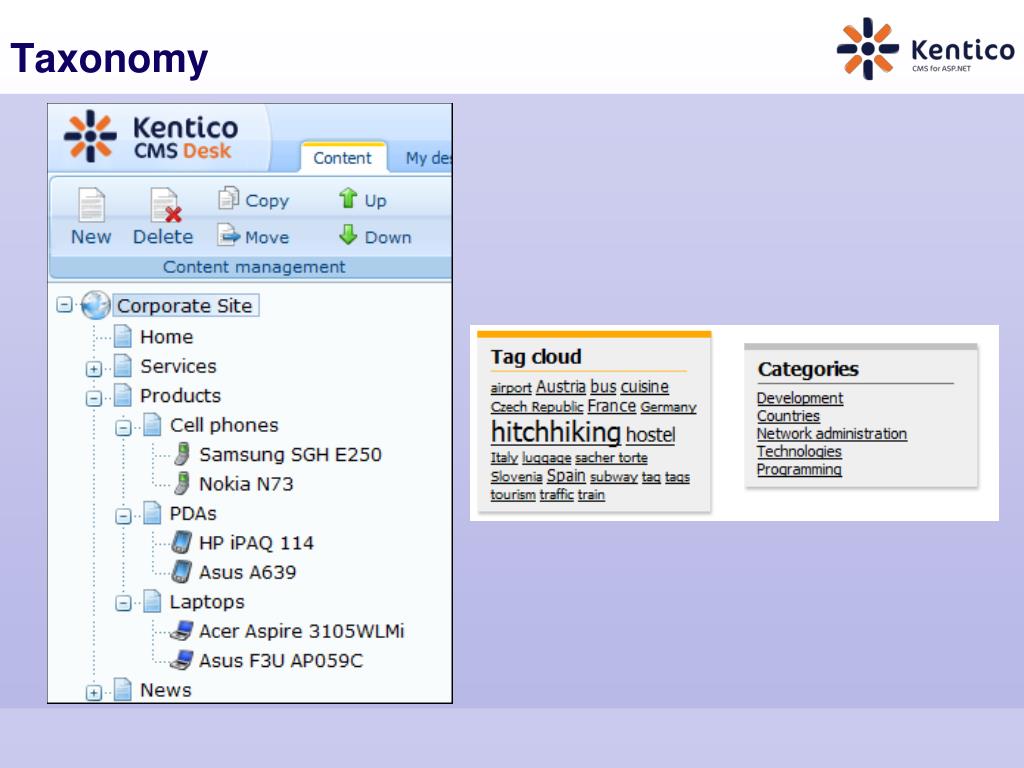
Task: Open the sacher torte tag link
Action: tap(611, 458)
